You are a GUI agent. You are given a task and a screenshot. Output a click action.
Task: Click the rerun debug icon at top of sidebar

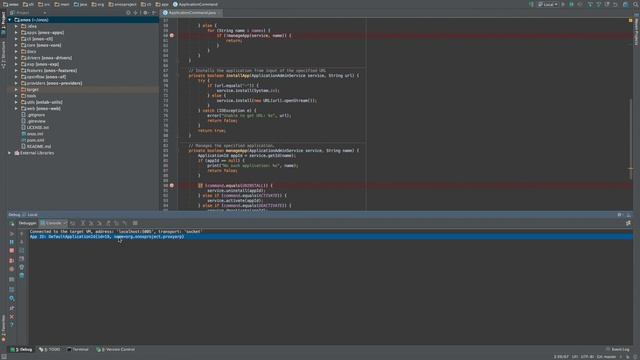[11, 224]
